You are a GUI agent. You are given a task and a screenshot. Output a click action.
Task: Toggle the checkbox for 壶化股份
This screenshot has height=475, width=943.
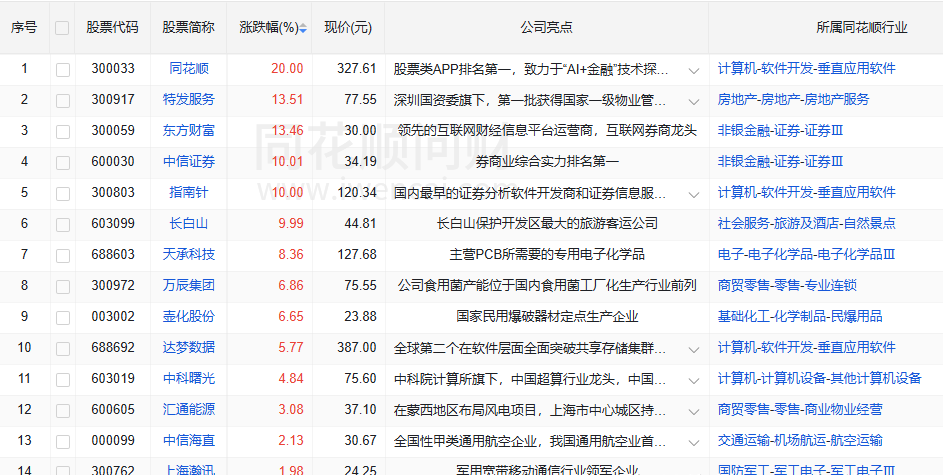pyautogui.click(x=63, y=317)
